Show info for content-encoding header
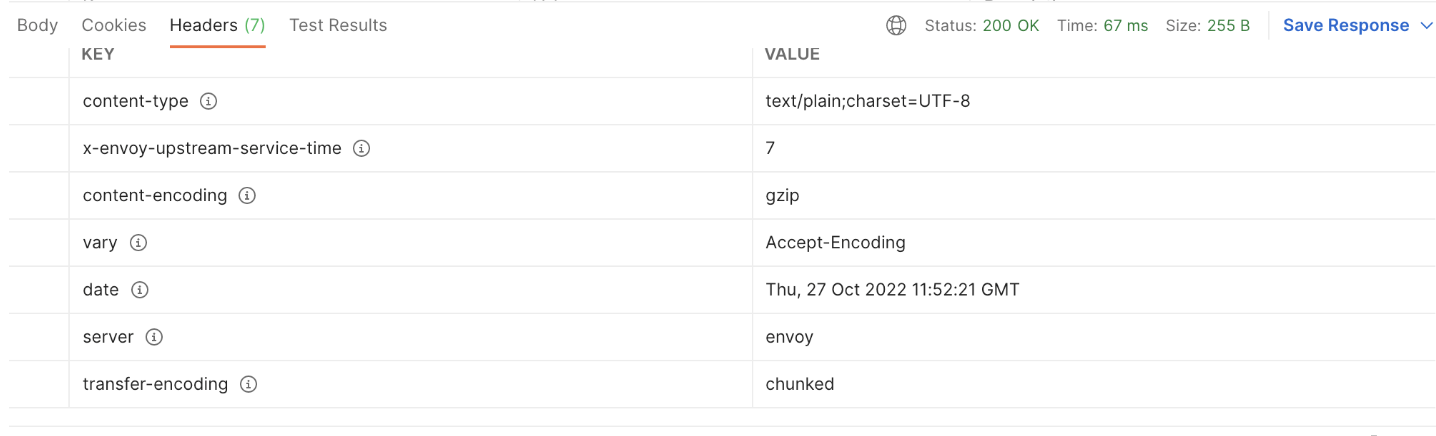 [x=247, y=195]
